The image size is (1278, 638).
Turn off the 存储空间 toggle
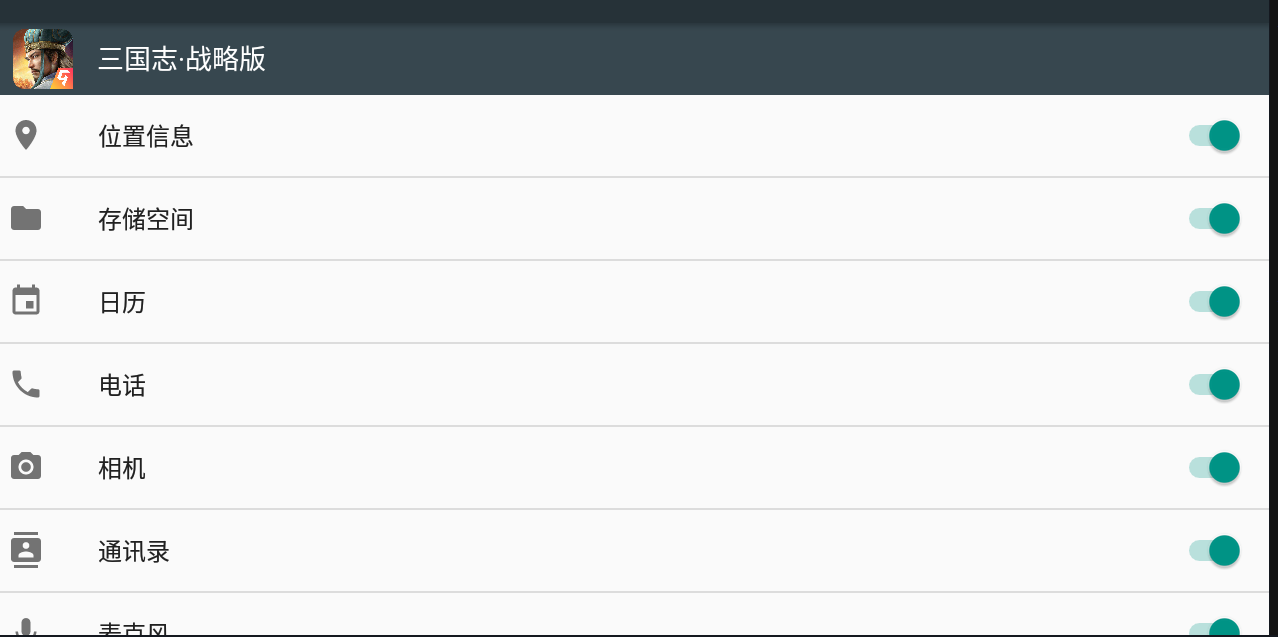point(1214,218)
